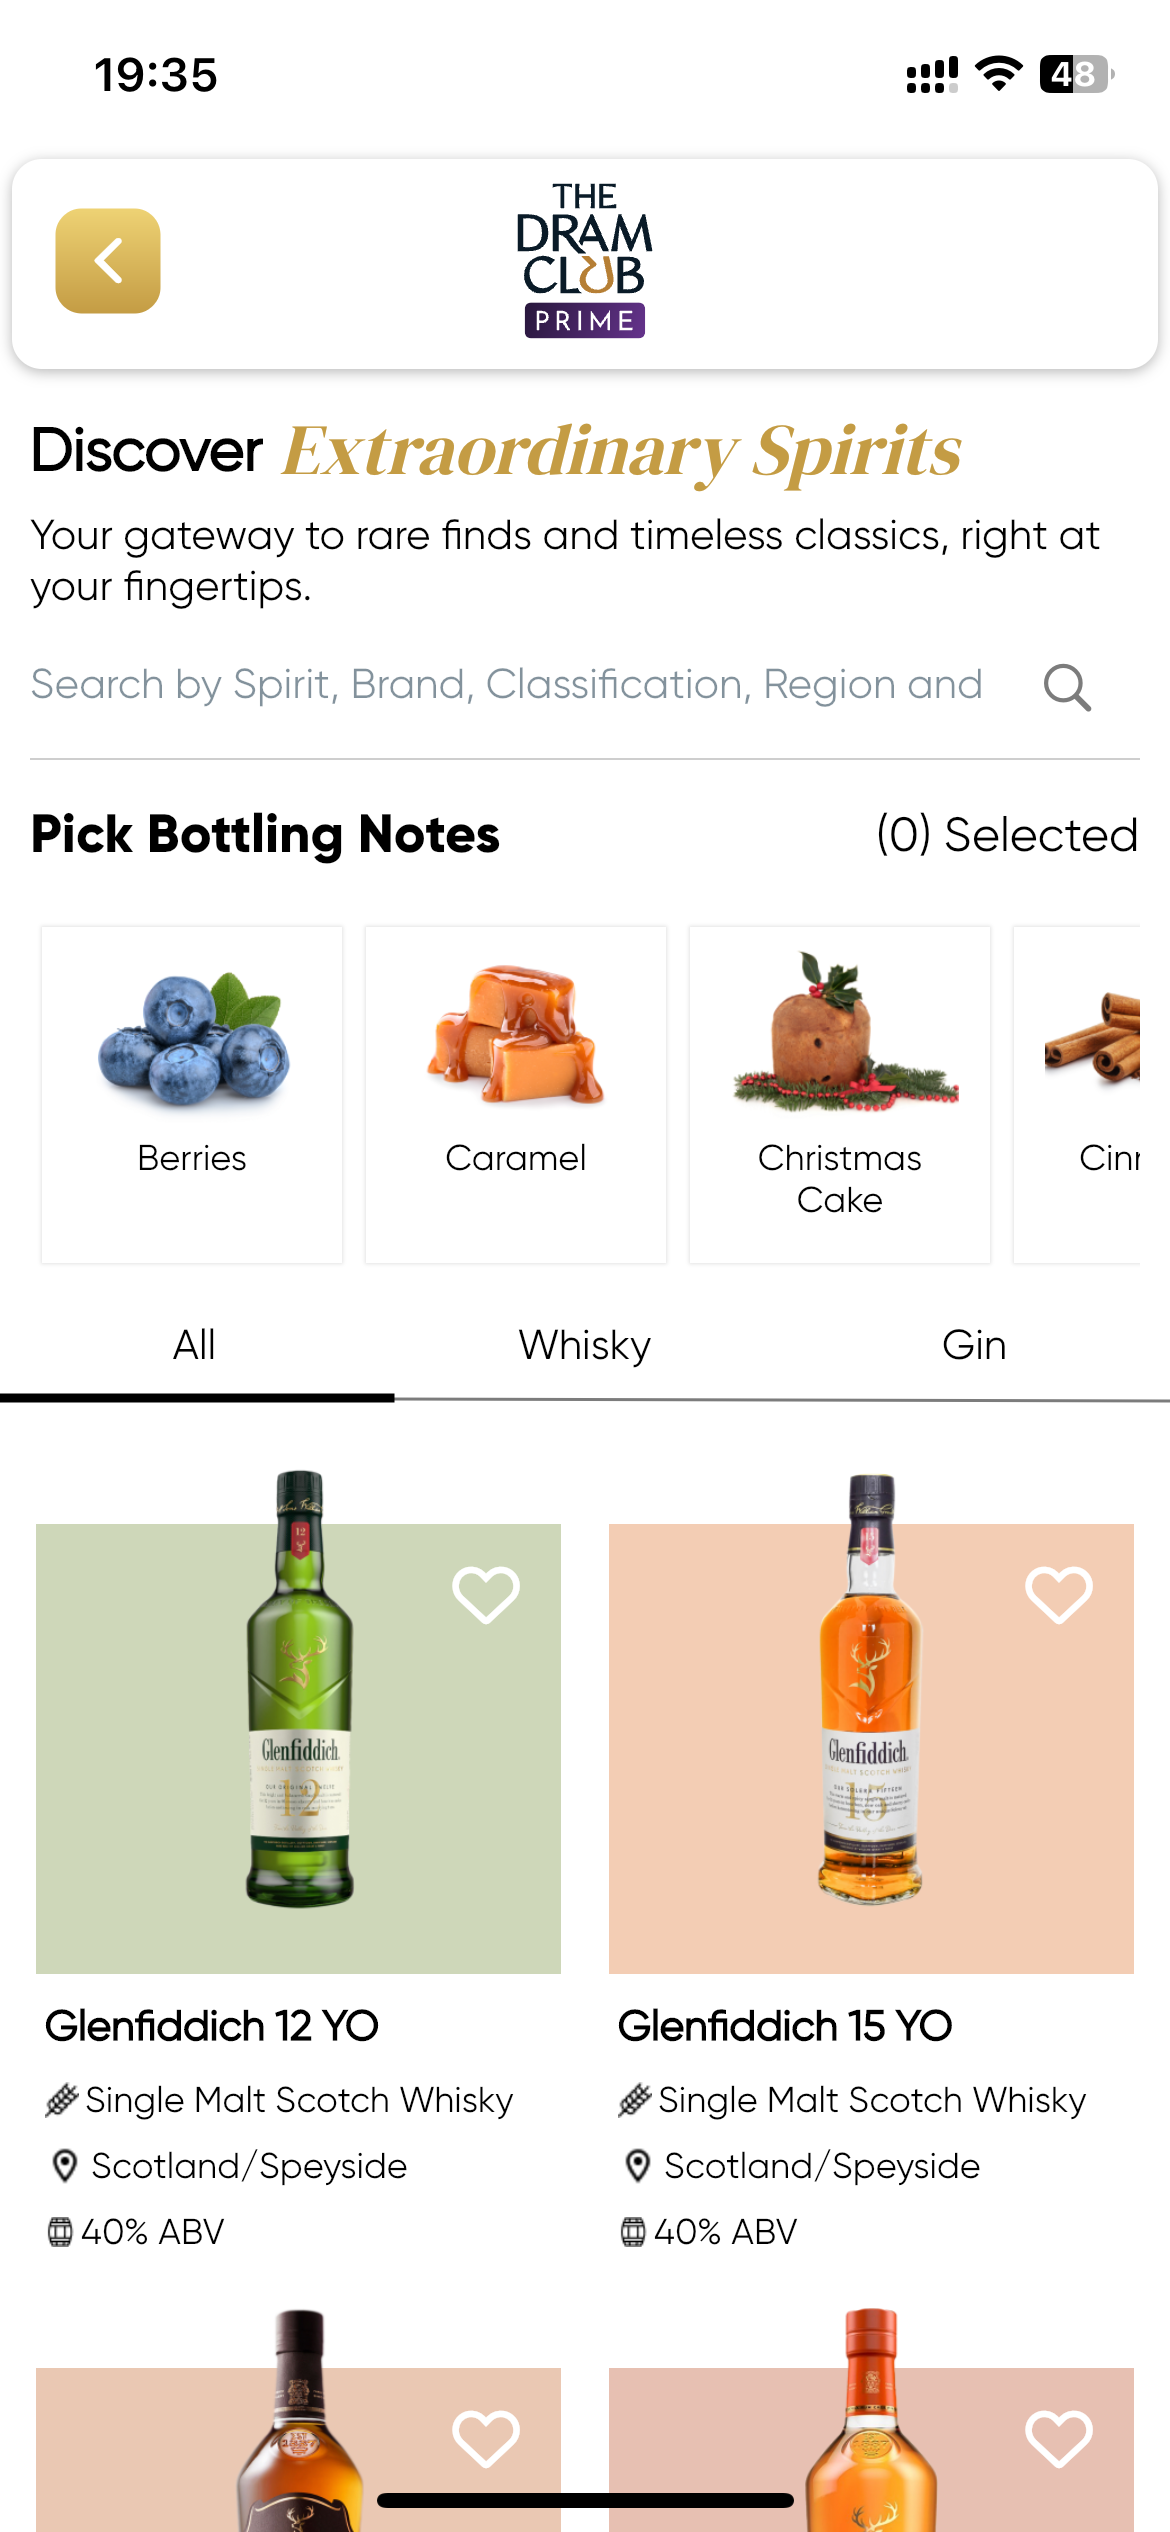The width and height of the screenshot is (1170, 2532).
Task: Tap the gold back arrow button
Action: pyautogui.click(x=108, y=261)
